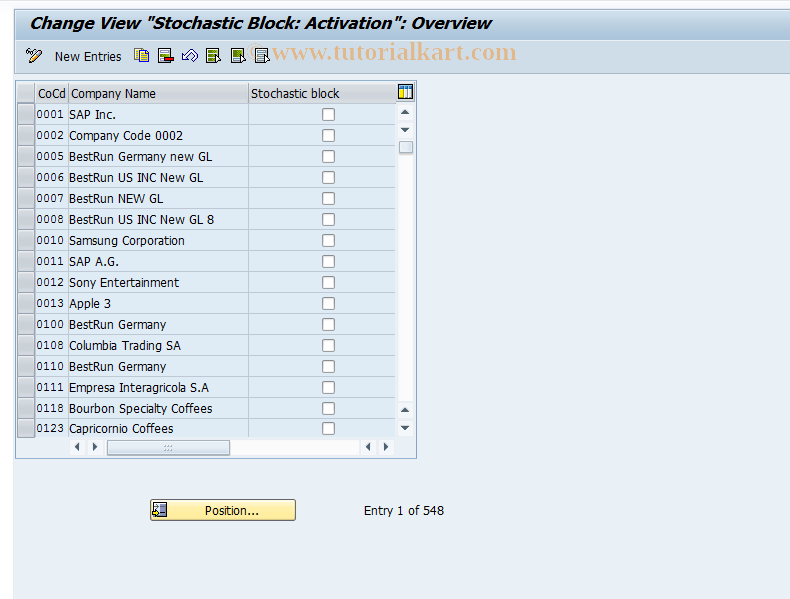Click the cell 'Sony Entertainment'
790x599 pixels.
click(x=158, y=283)
